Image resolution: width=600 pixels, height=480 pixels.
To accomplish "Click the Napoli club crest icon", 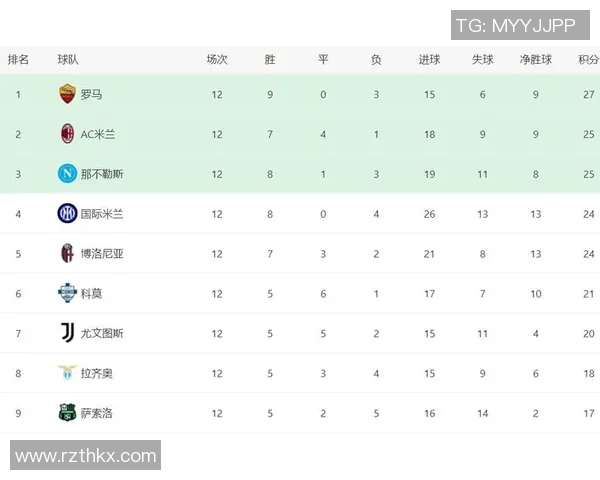I will 67,174.
